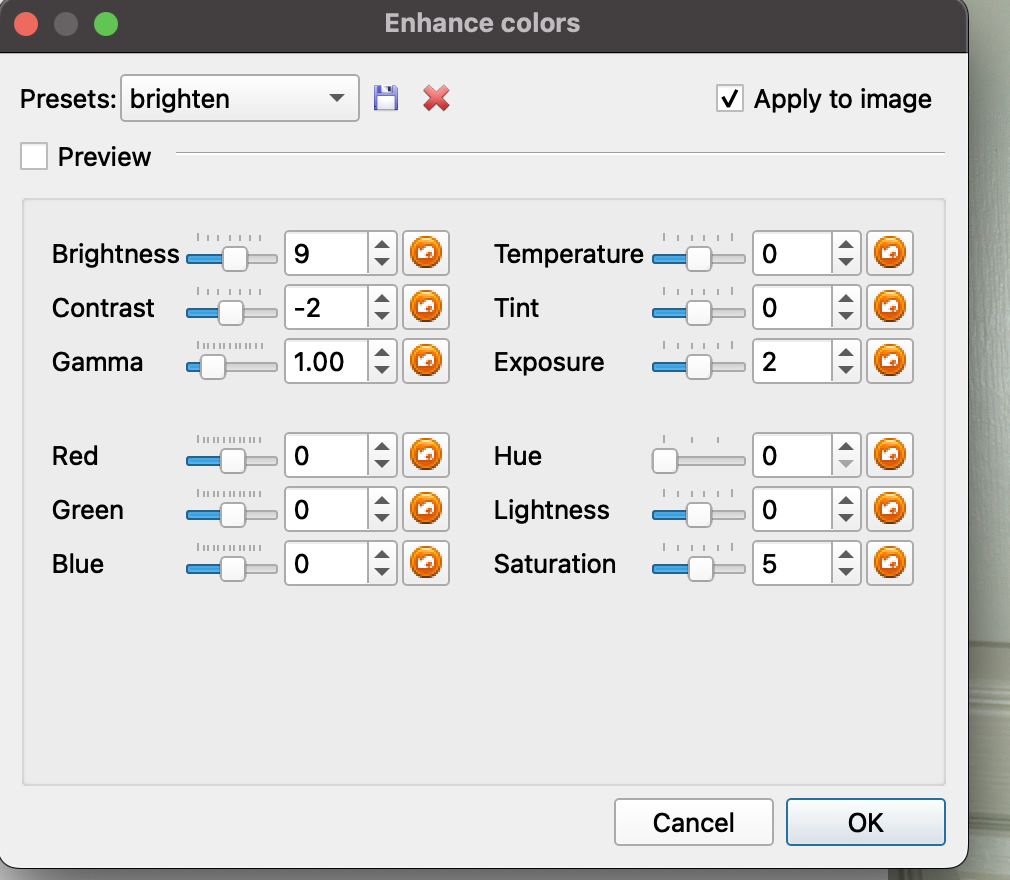Reset Saturation using orange icon

coord(889,564)
